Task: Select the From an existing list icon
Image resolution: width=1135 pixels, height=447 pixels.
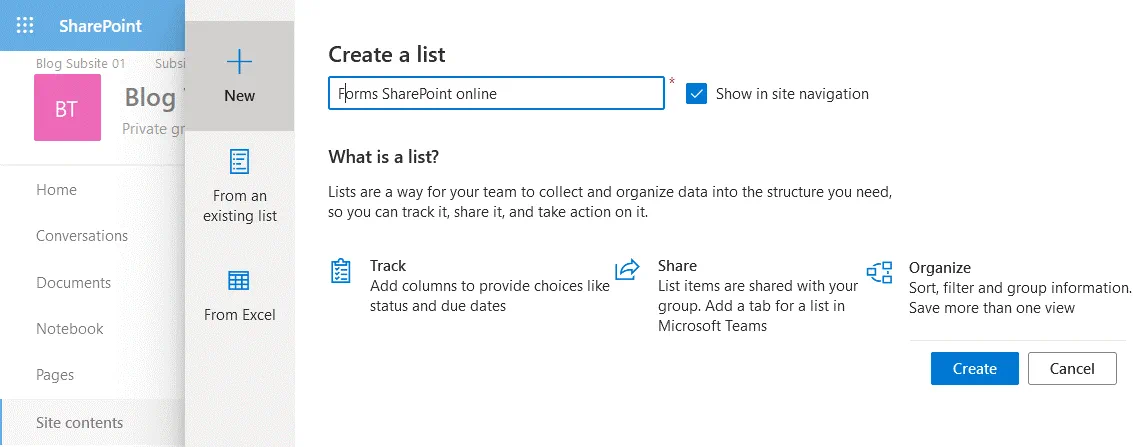Action: [240, 161]
